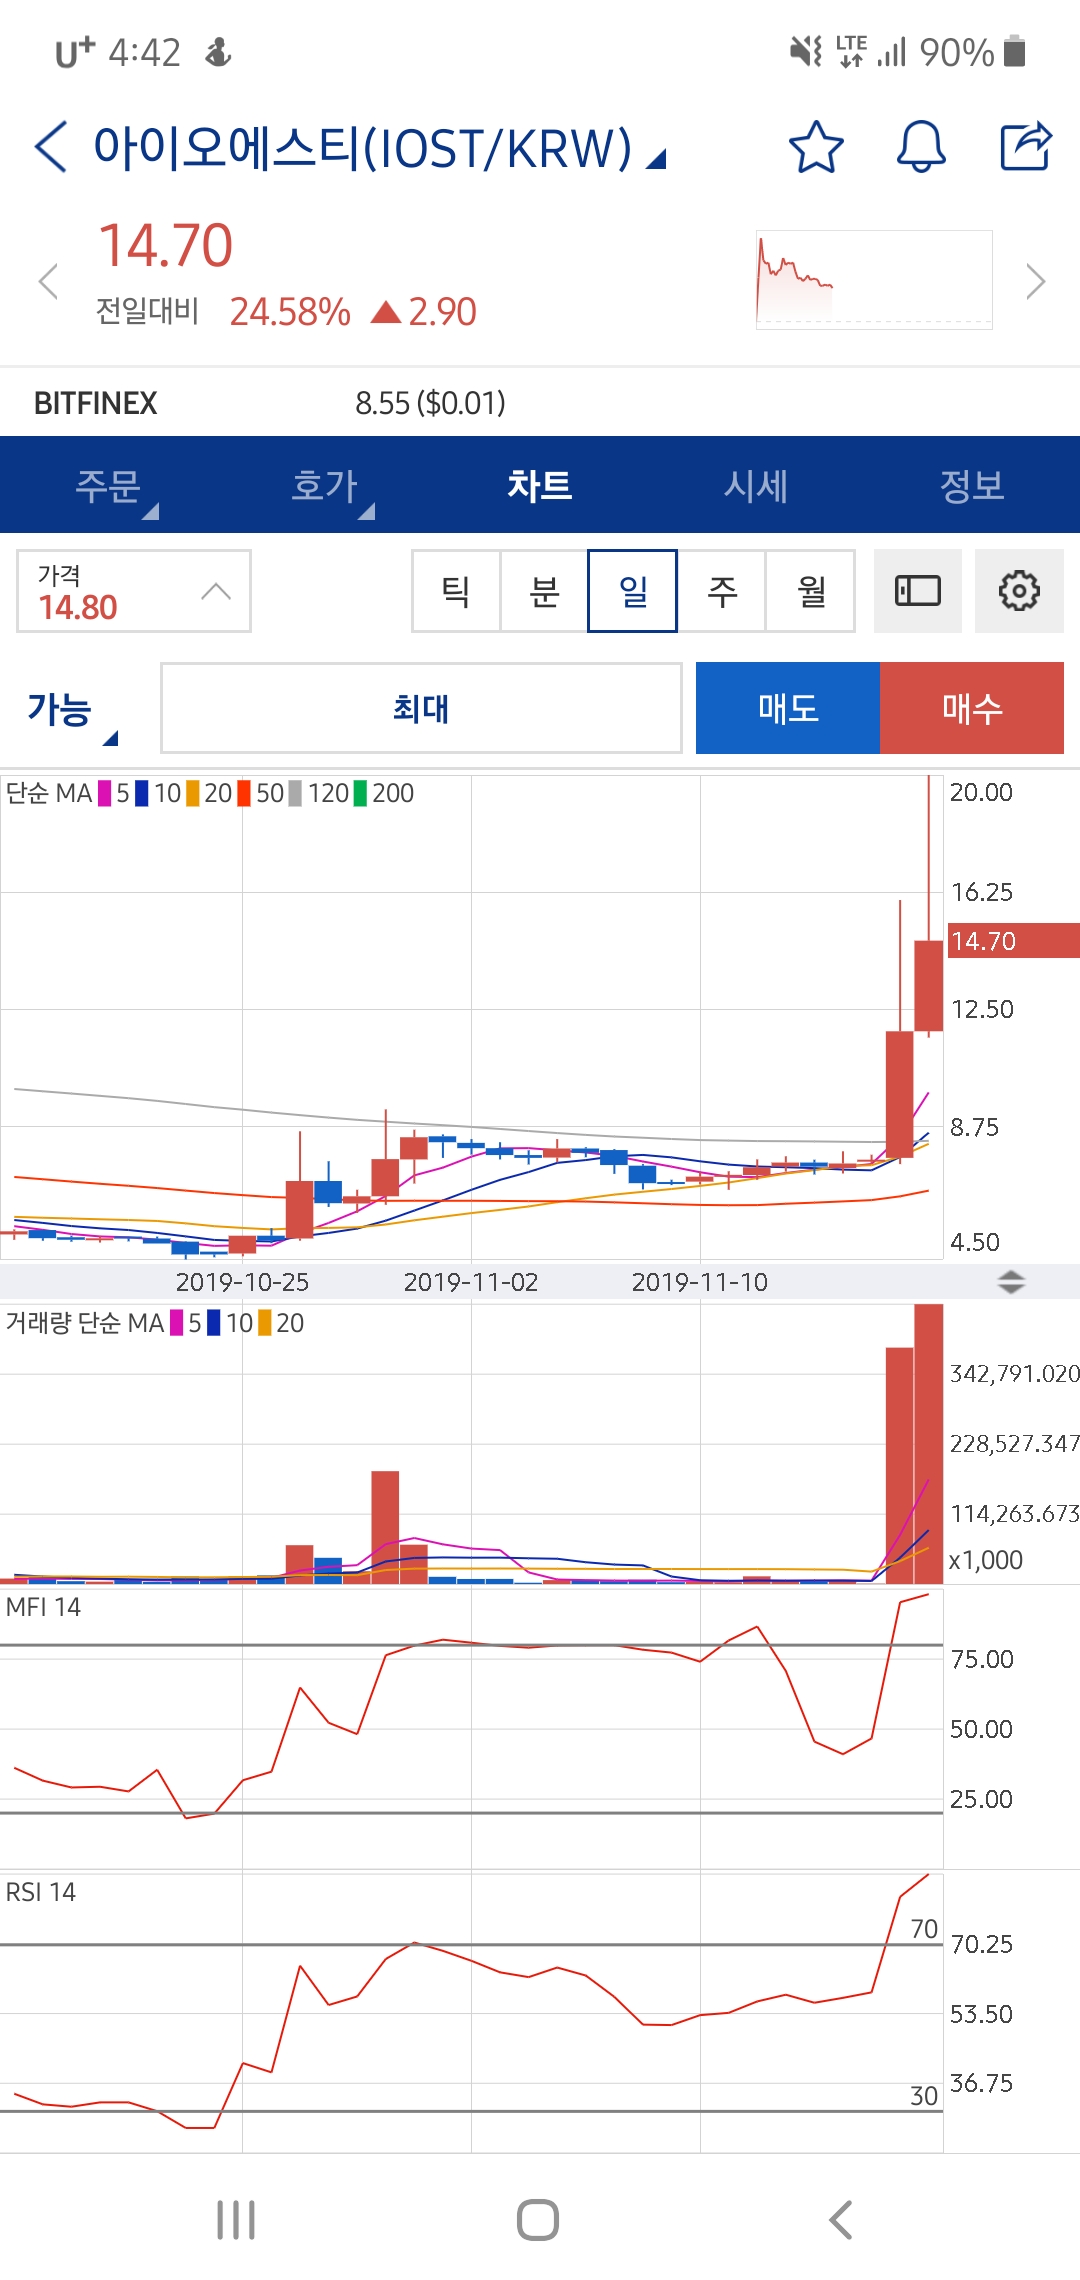Tap the 14.70 current price marker on chart

tap(1013, 941)
